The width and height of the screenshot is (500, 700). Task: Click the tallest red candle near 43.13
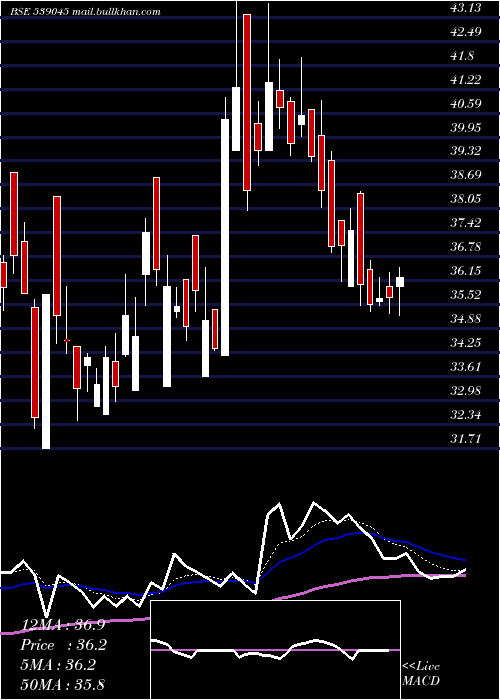[247, 102]
